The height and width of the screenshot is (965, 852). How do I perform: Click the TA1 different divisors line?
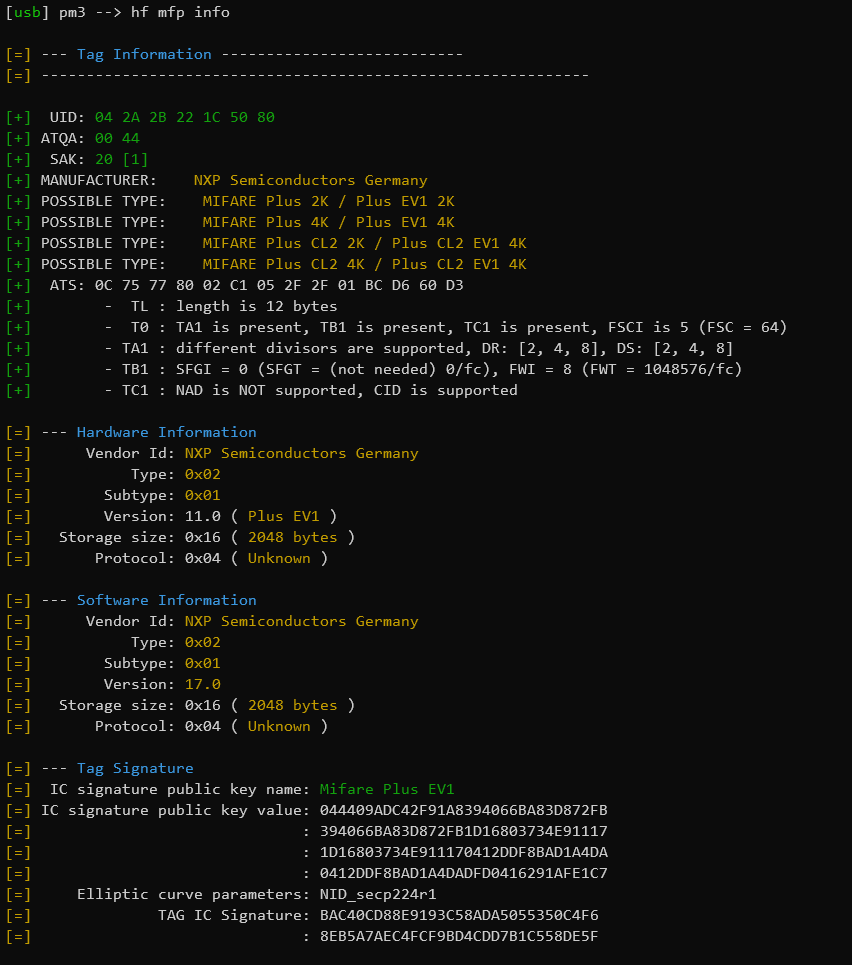pyautogui.click(x=419, y=348)
